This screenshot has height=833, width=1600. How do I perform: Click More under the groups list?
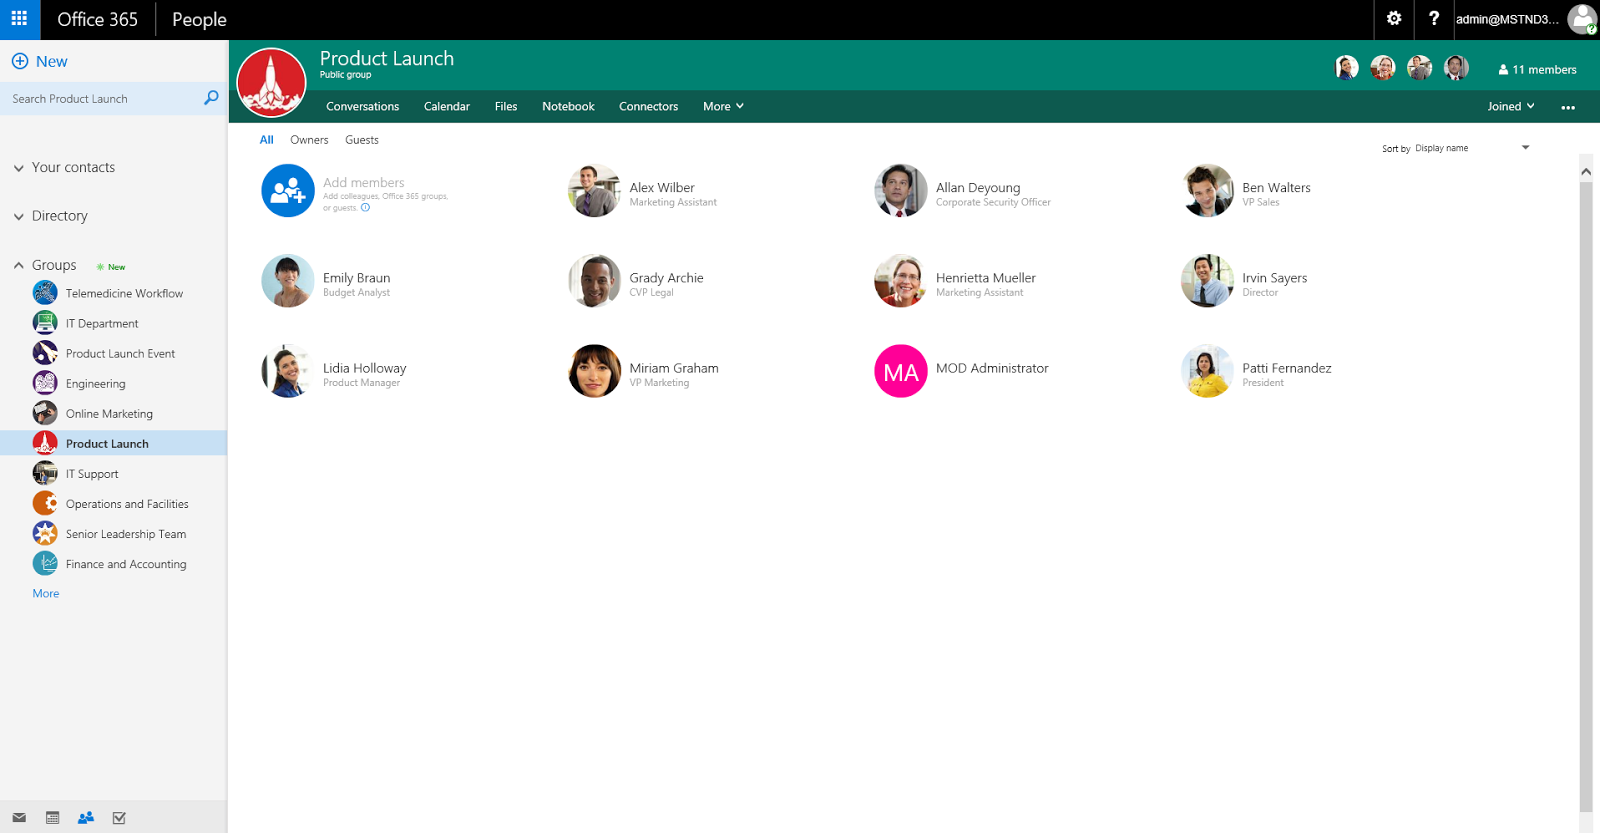(x=46, y=593)
